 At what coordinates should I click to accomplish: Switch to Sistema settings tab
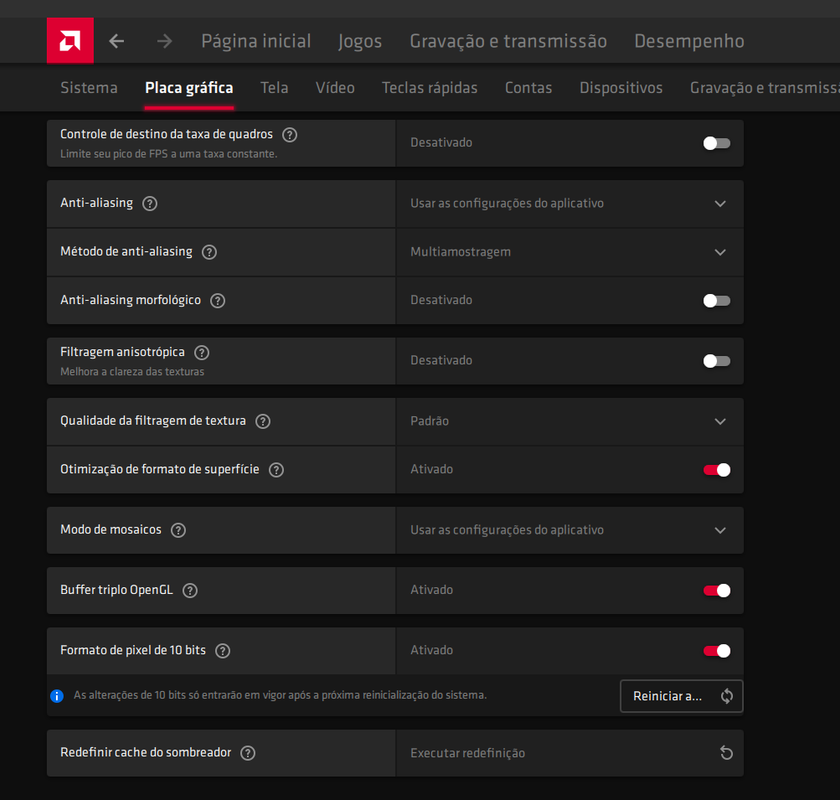[x=89, y=87]
